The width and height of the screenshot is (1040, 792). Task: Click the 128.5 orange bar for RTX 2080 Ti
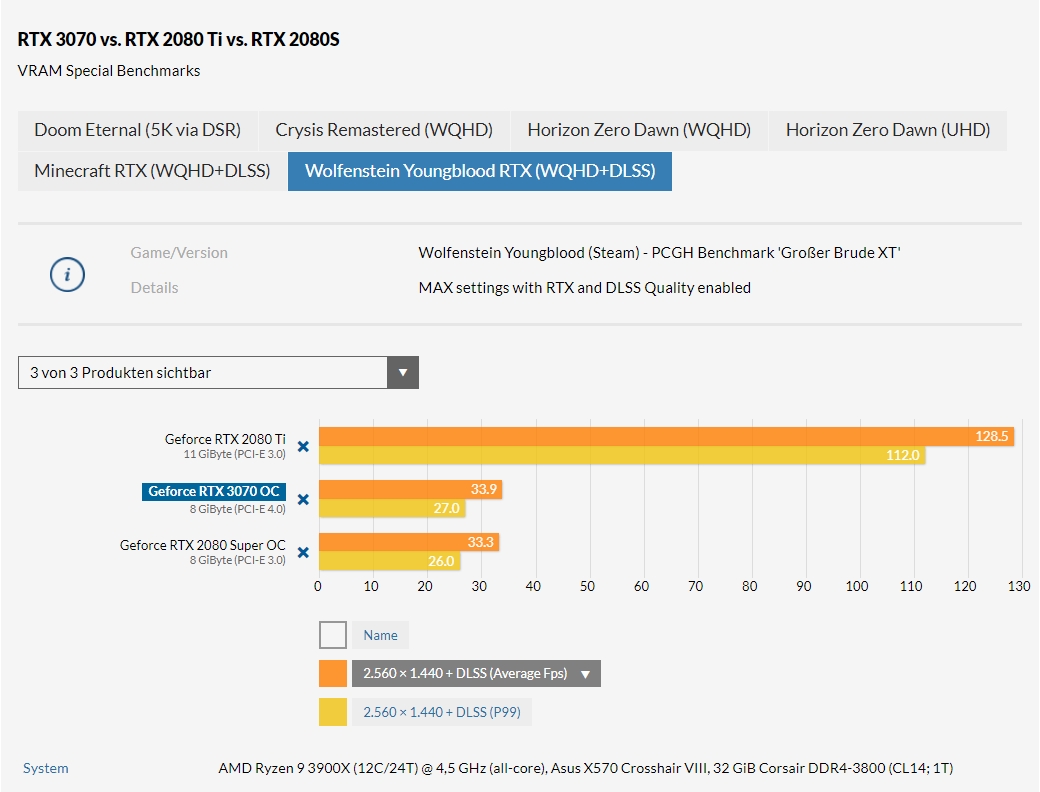pos(667,436)
